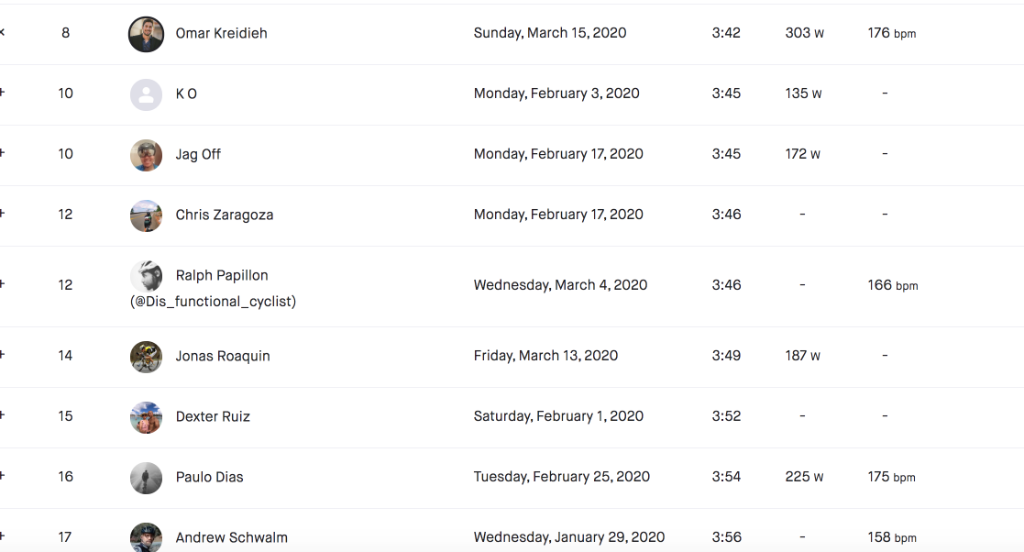Click Omar Kreidieh's profile avatar
The width and height of the screenshot is (1024, 552).
[x=146, y=34]
